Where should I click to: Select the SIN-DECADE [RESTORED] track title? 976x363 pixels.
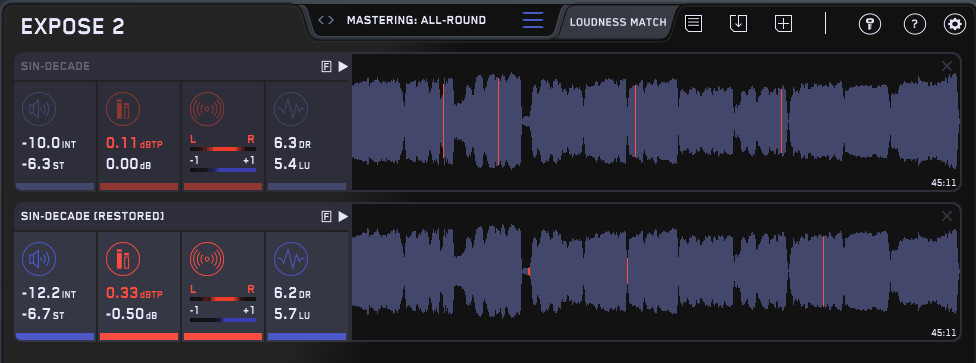[x=92, y=217]
